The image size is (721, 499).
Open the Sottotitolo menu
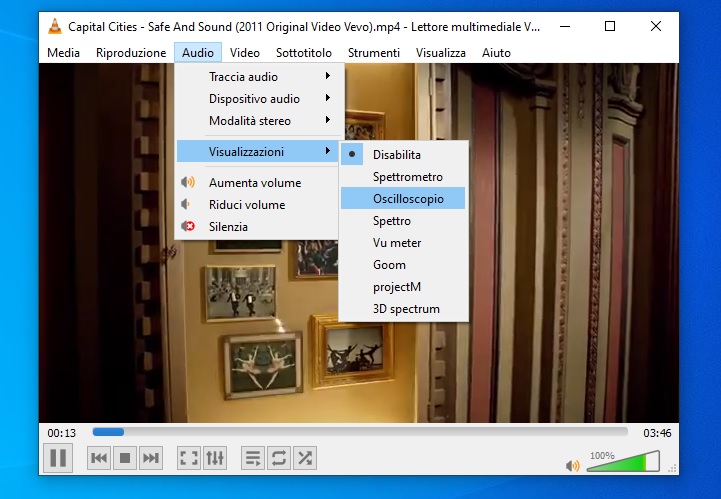pyautogui.click(x=304, y=53)
